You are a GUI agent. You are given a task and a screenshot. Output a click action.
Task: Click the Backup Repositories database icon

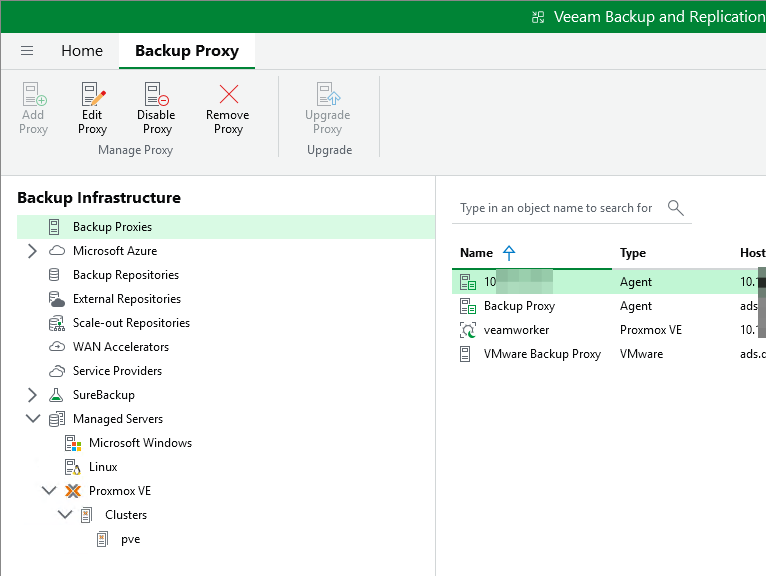[54, 275]
